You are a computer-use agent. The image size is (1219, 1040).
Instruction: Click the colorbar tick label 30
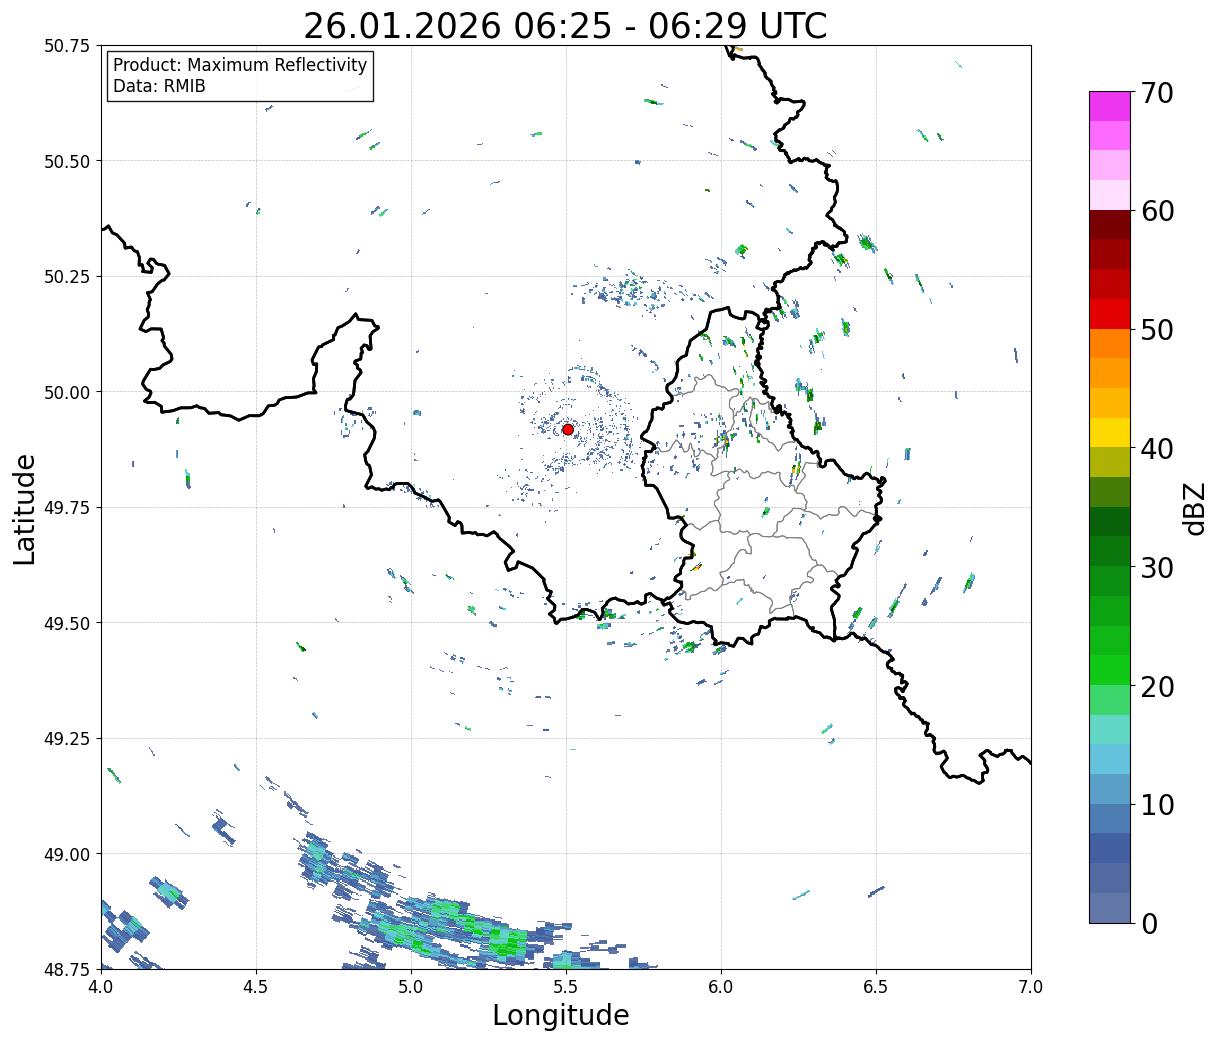pos(1158,567)
